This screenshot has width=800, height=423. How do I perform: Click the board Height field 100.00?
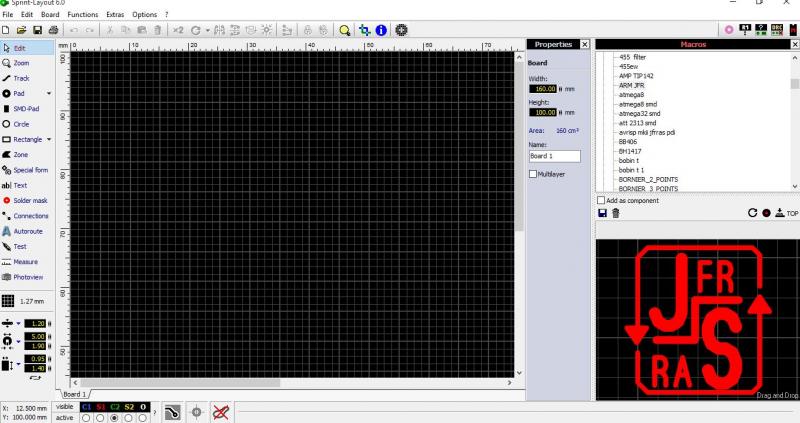543,112
